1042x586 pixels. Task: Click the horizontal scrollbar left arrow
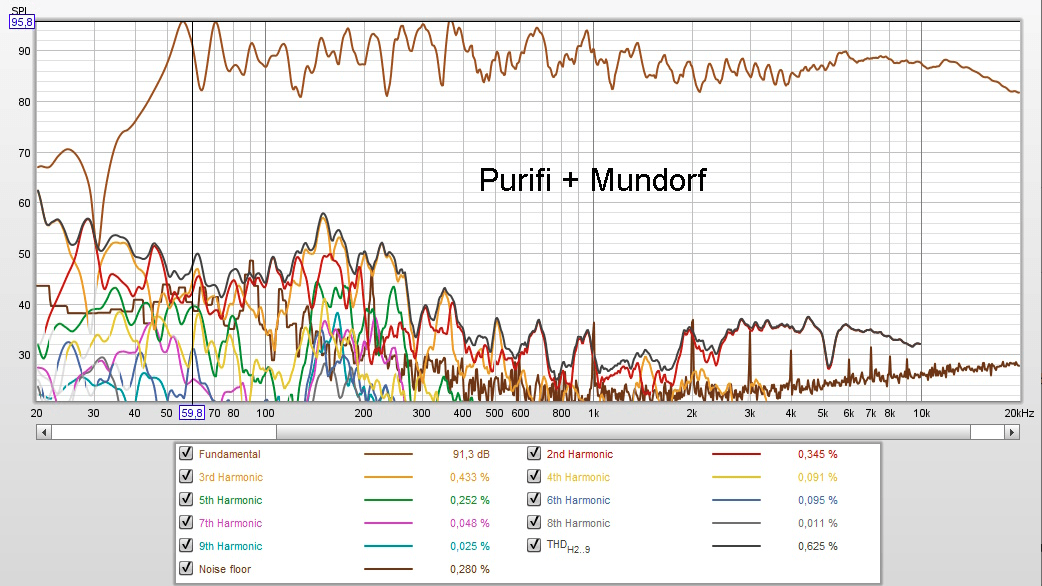(x=44, y=433)
